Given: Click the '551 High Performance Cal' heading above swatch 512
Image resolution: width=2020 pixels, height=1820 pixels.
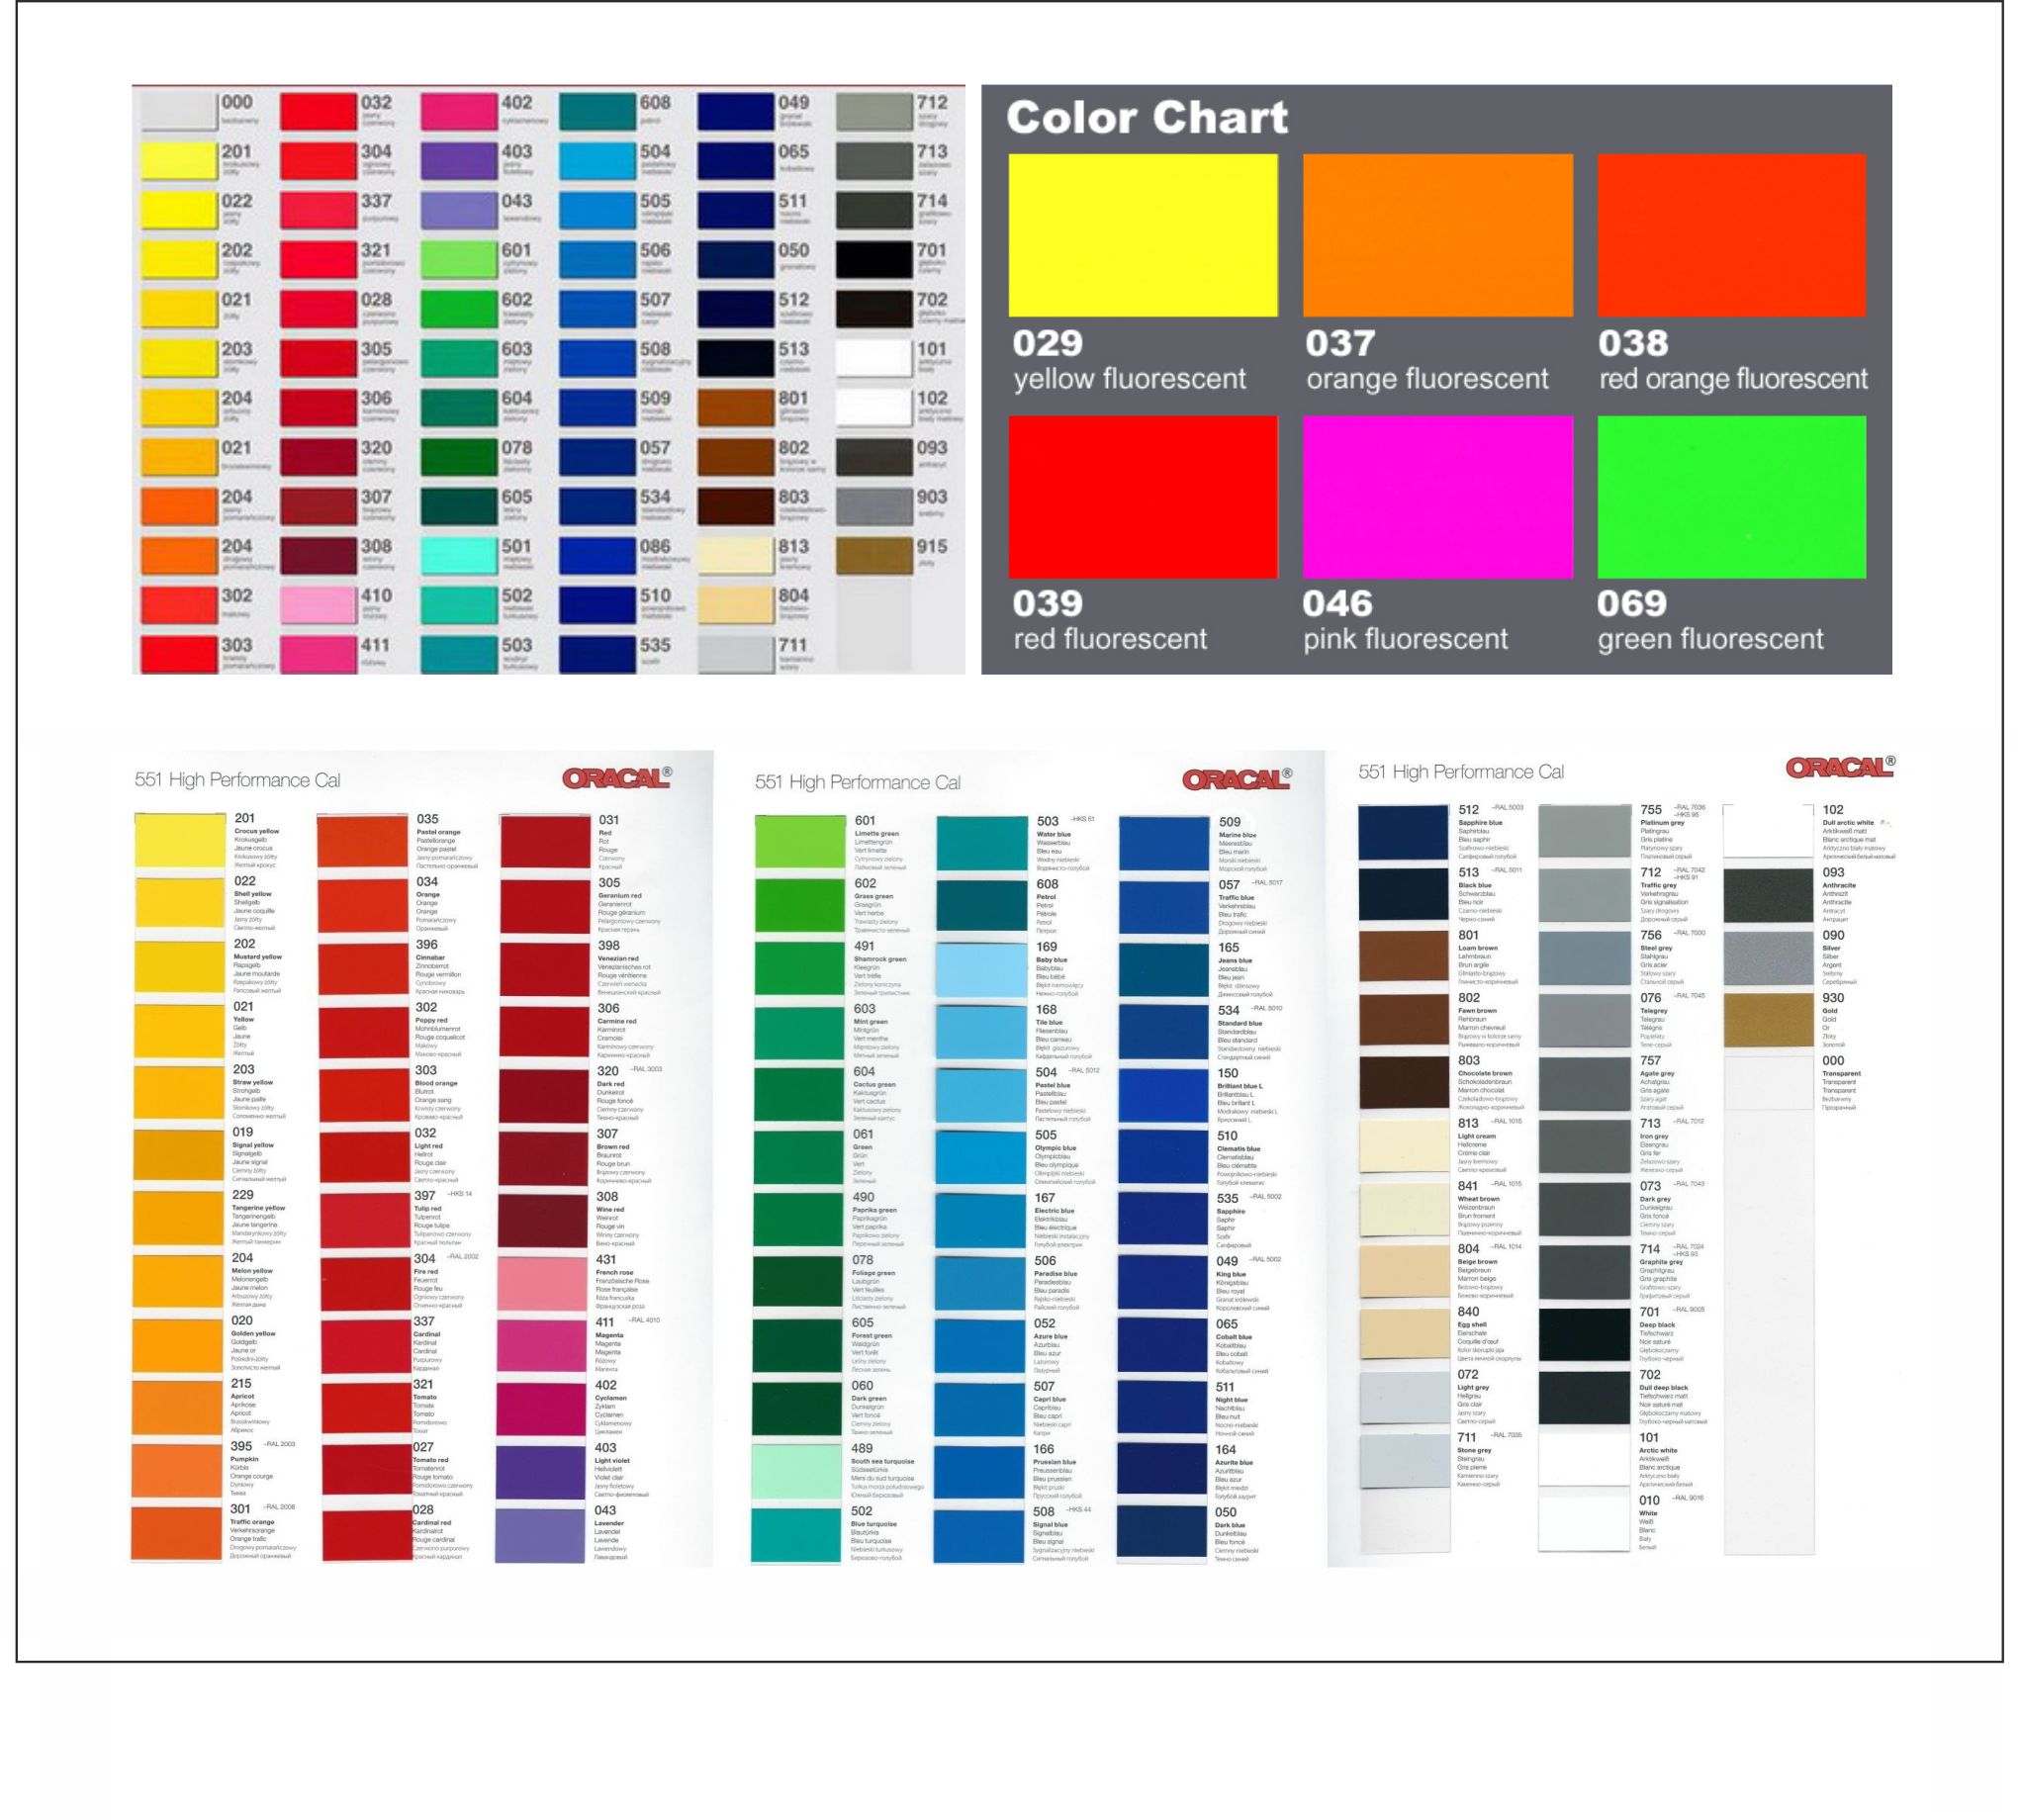Looking at the screenshot, I should [x=1460, y=772].
